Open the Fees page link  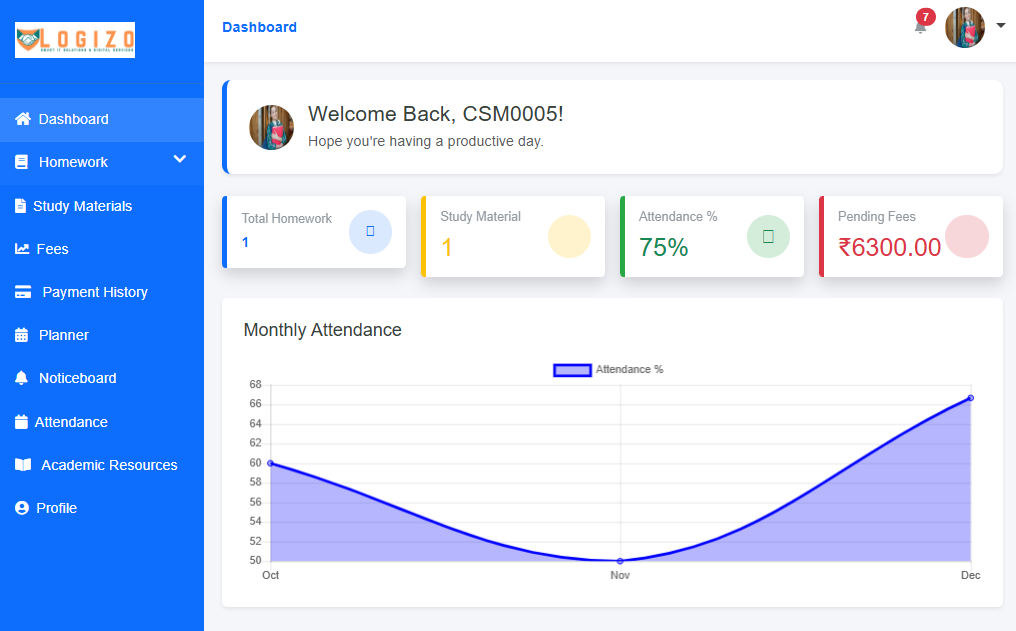coord(52,249)
